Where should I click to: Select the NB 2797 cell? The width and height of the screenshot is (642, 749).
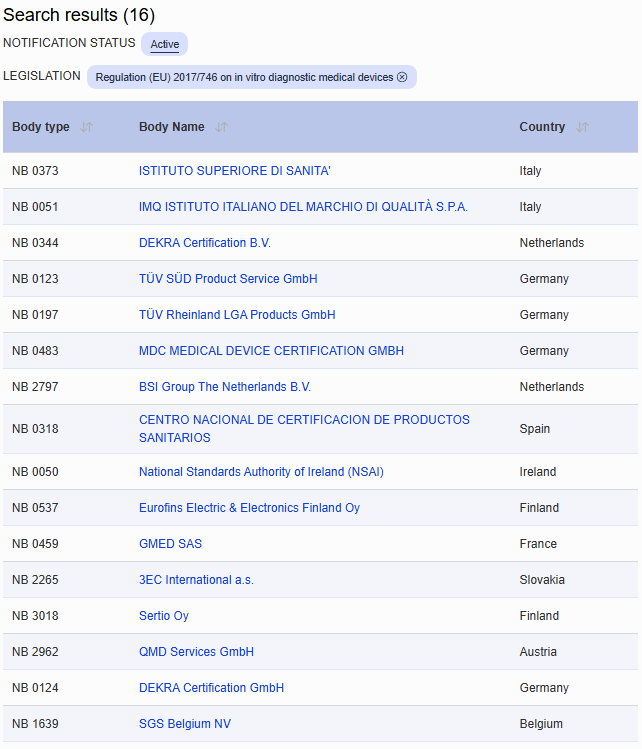(35, 387)
